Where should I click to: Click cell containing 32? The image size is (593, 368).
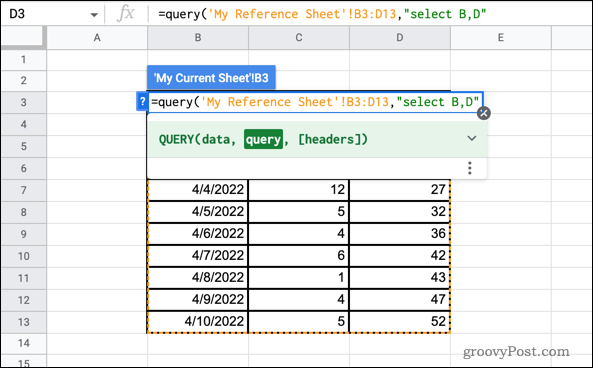coord(400,211)
